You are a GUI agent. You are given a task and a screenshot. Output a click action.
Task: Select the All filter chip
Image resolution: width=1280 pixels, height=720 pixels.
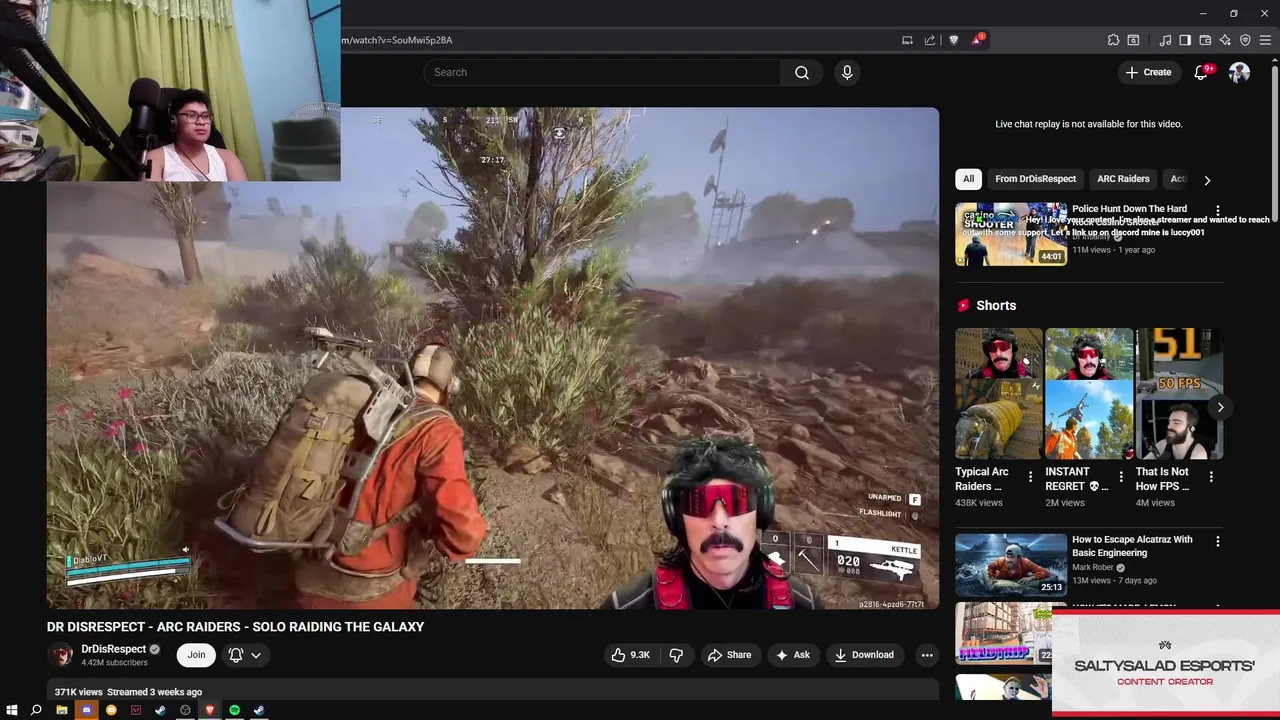coord(968,179)
